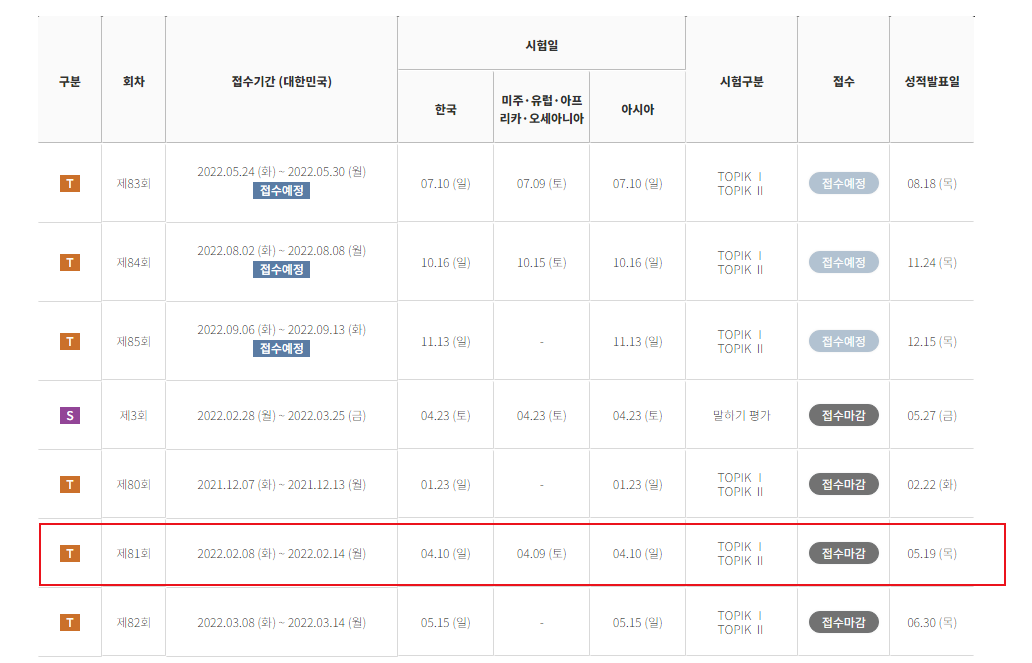Click blue 접수예정 badge under 2022.09.06 period
1032x663 pixels.
pyautogui.click(x=281, y=349)
